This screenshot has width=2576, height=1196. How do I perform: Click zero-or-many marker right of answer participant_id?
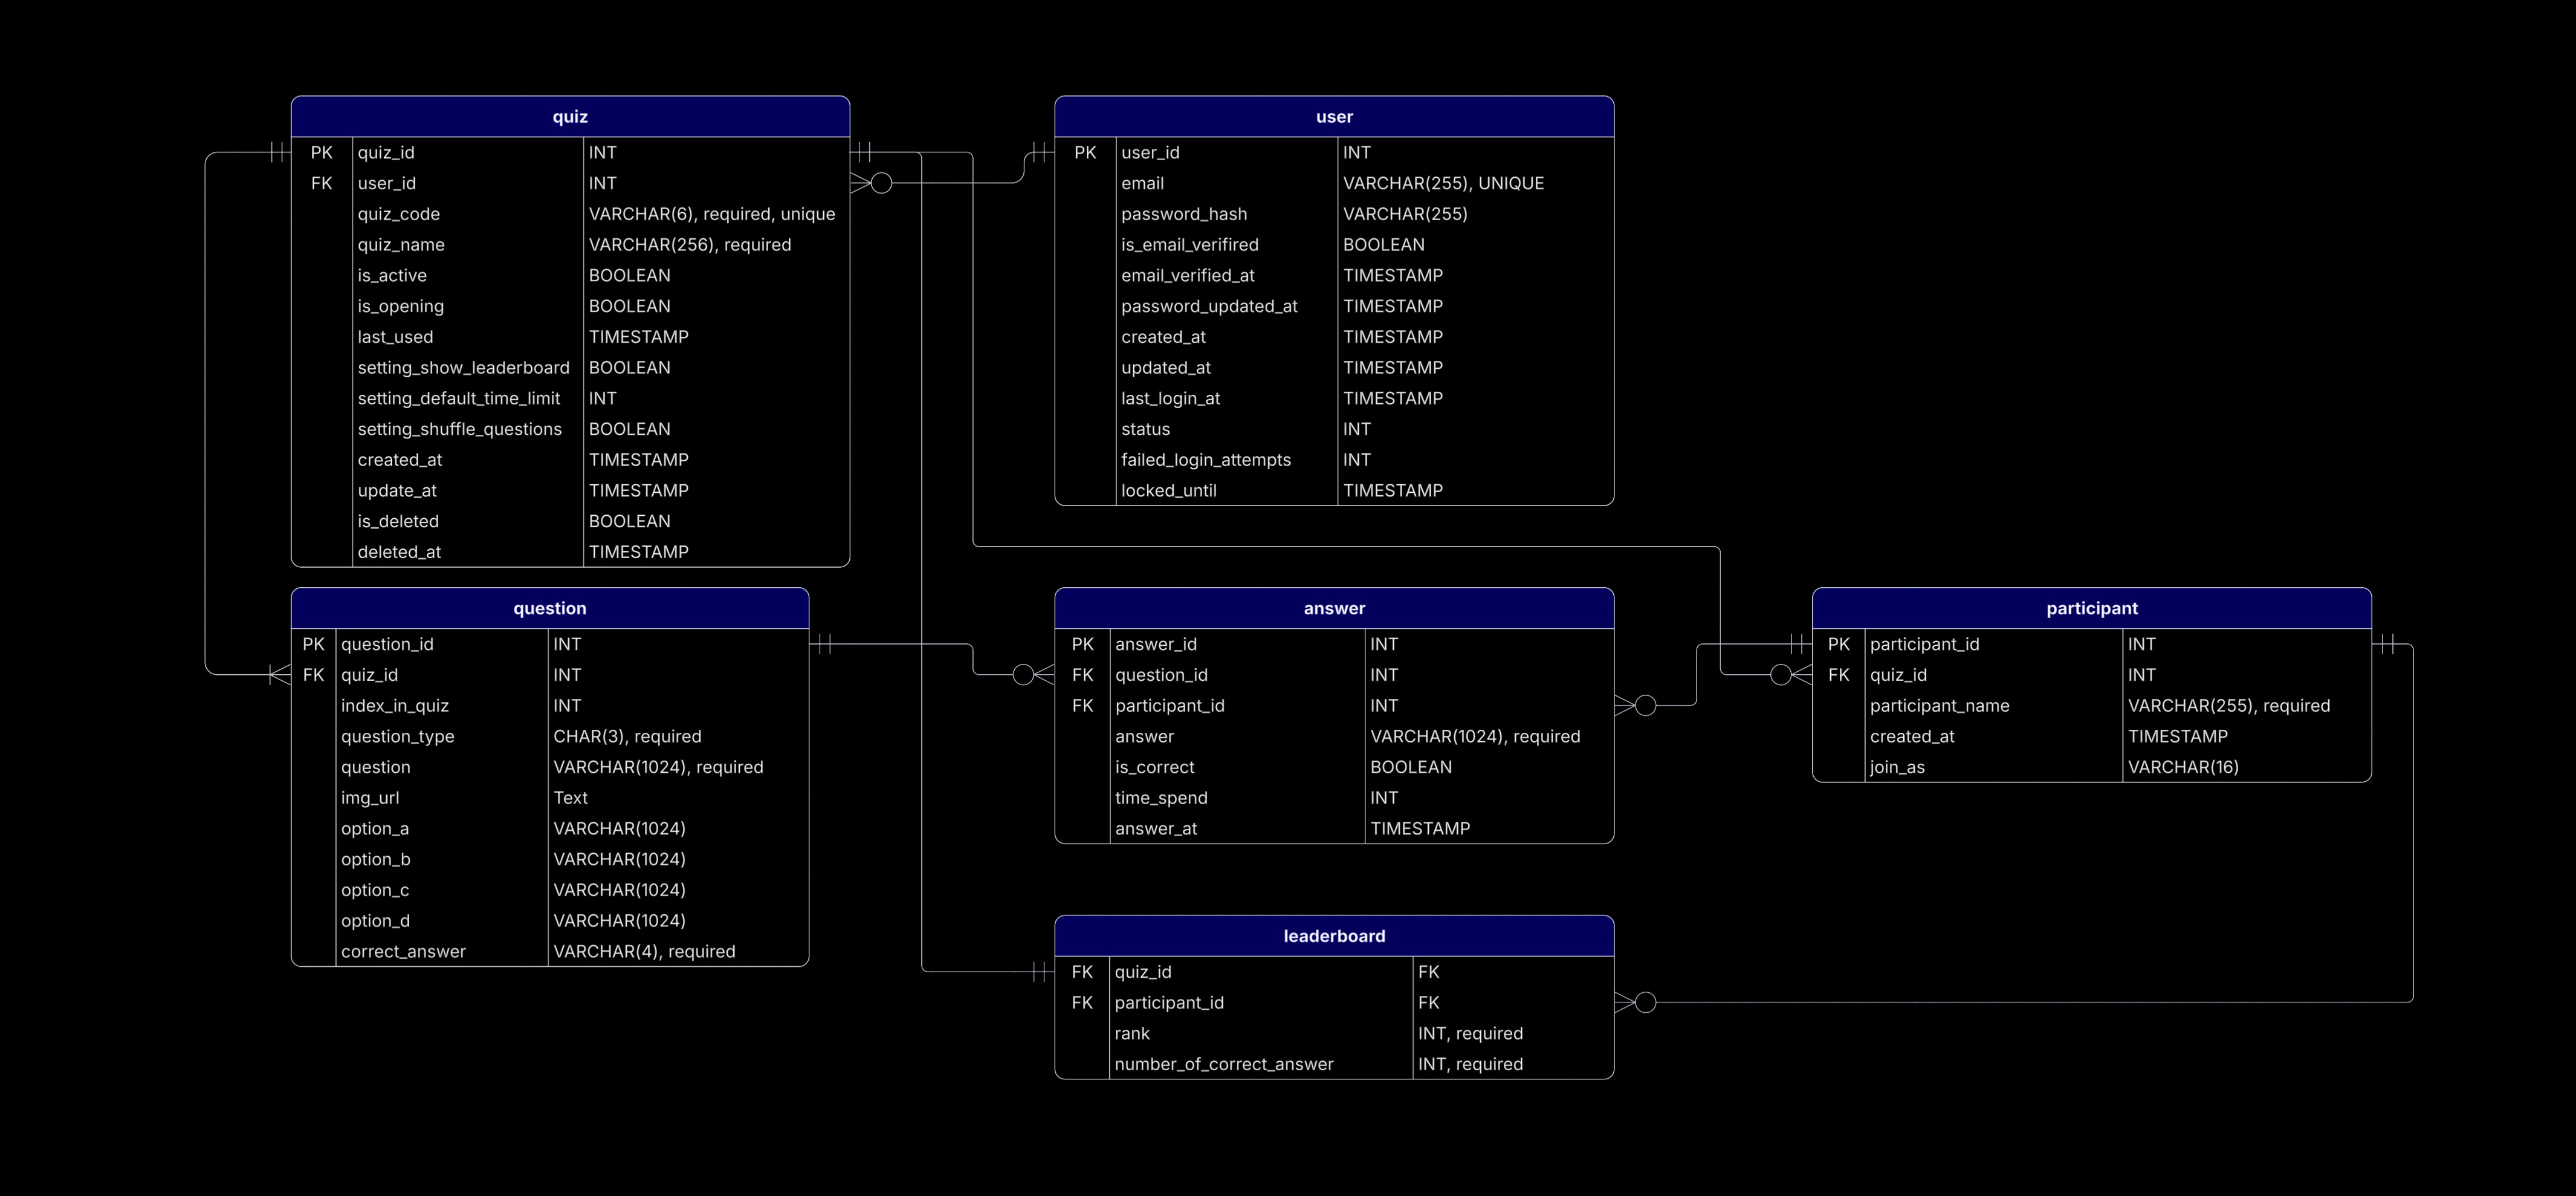[1636, 706]
